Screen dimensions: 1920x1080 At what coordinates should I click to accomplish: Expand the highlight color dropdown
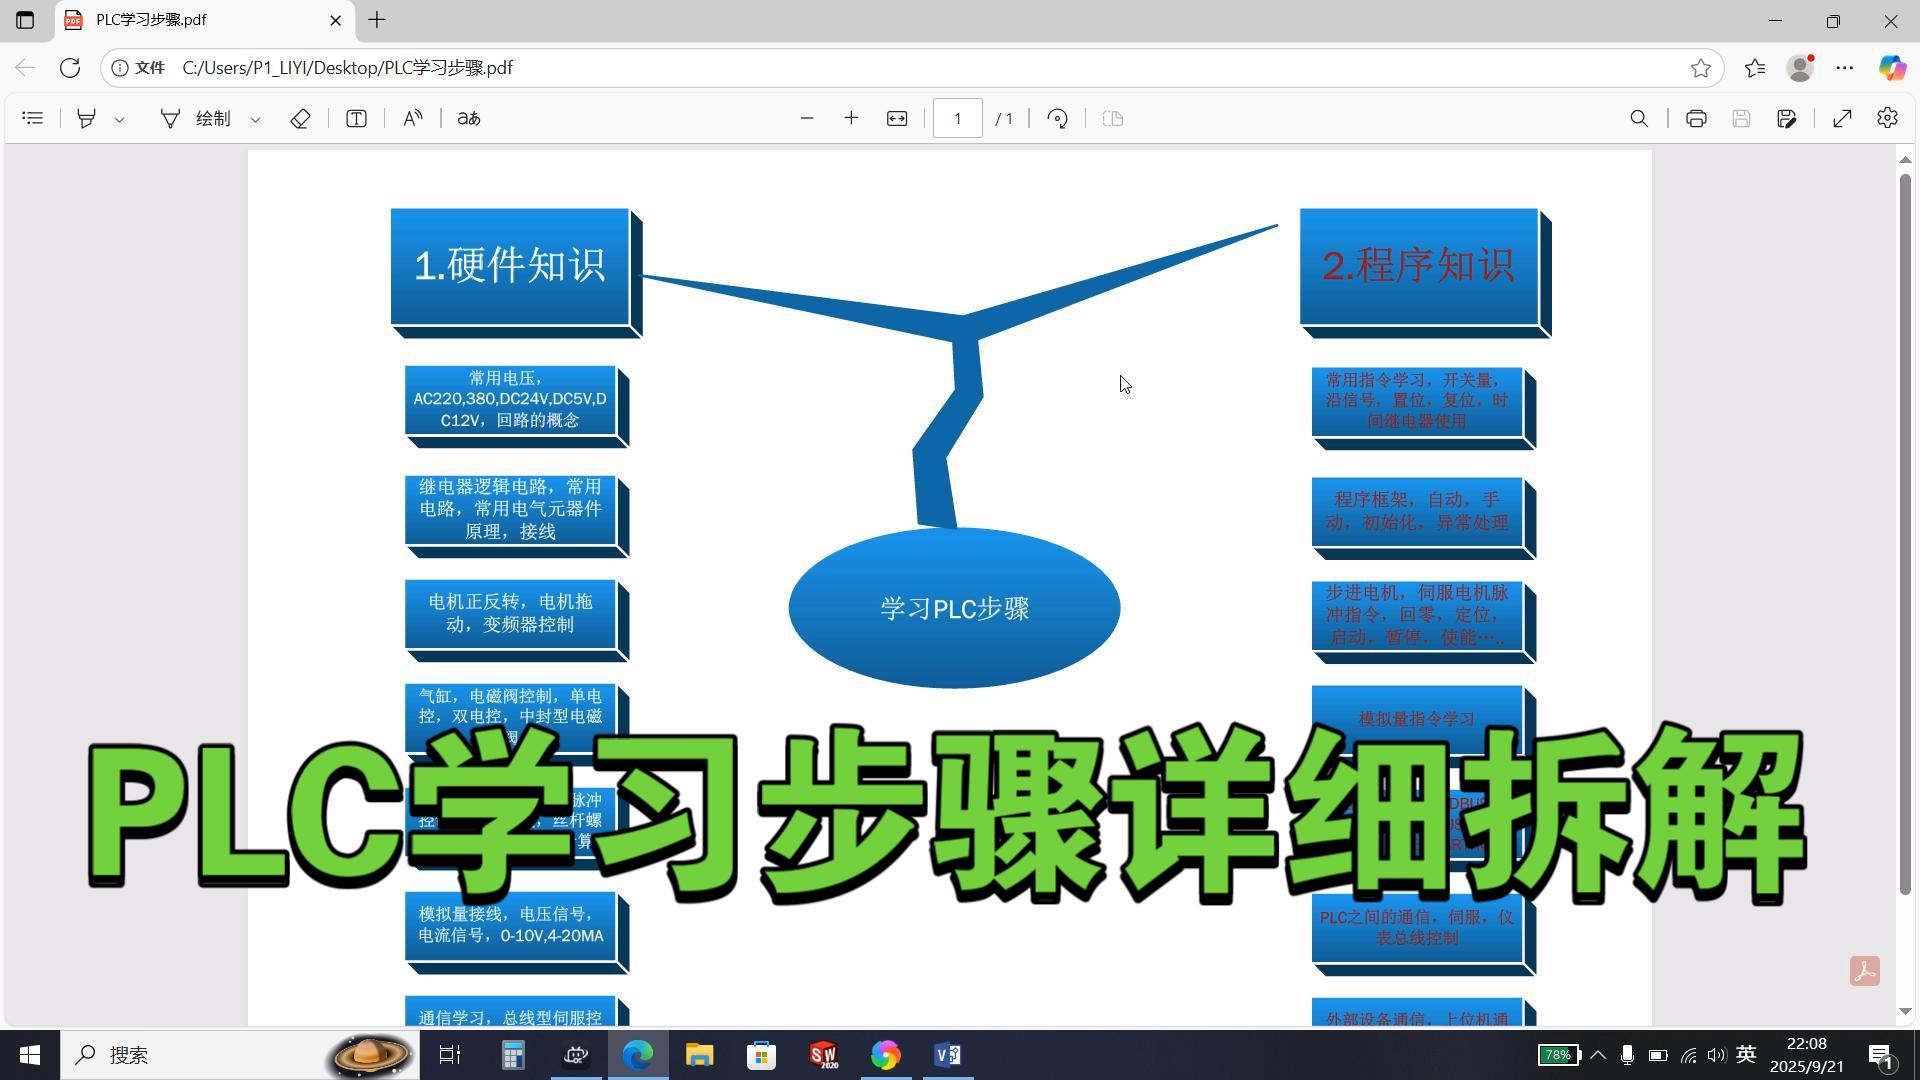(x=120, y=118)
